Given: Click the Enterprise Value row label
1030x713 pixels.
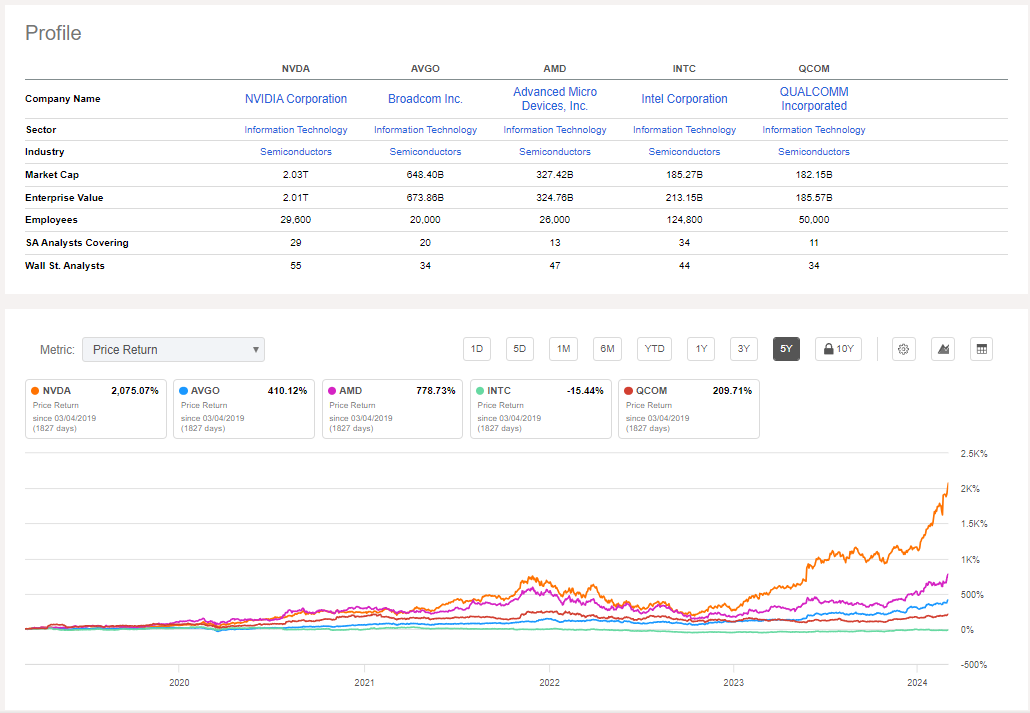Looking at the screenshot, I should coord(64,198).
